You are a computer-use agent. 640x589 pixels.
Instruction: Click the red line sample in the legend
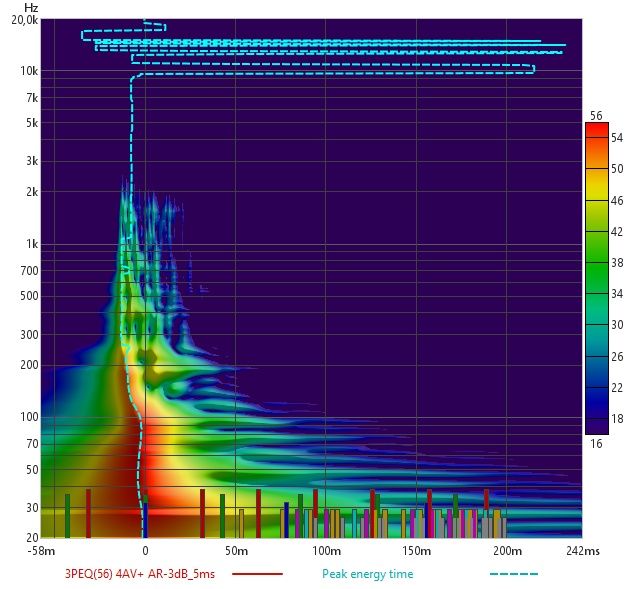coord(257,574)
